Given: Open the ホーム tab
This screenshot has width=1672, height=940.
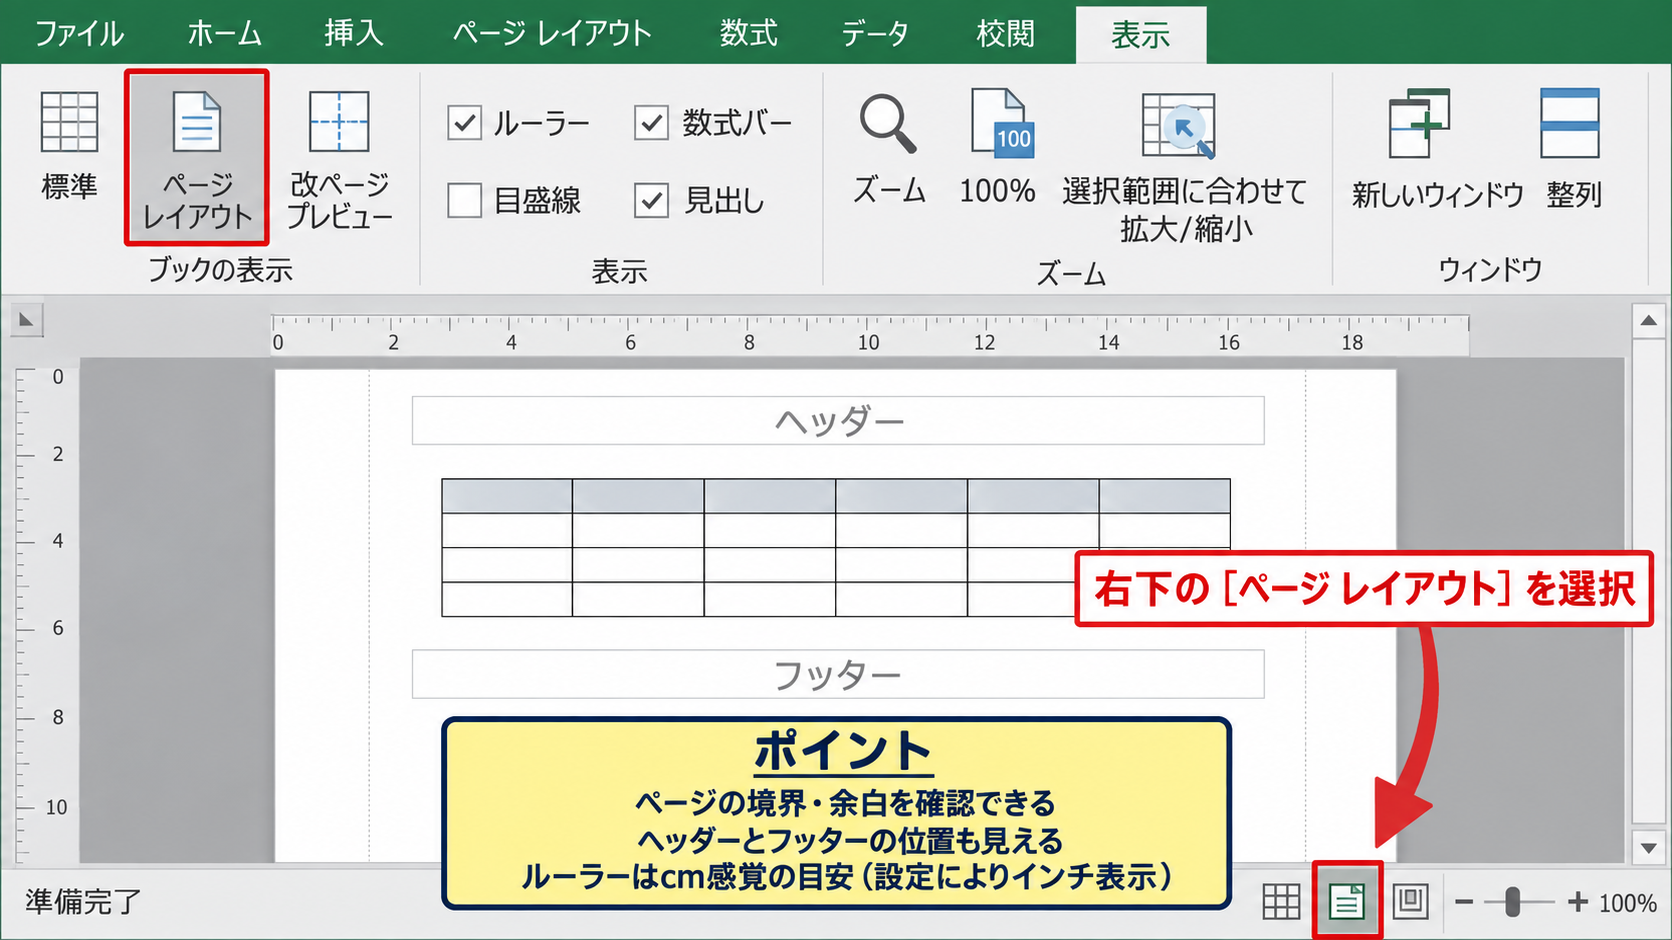Looking at the screenshot, I should pos(224,33).
